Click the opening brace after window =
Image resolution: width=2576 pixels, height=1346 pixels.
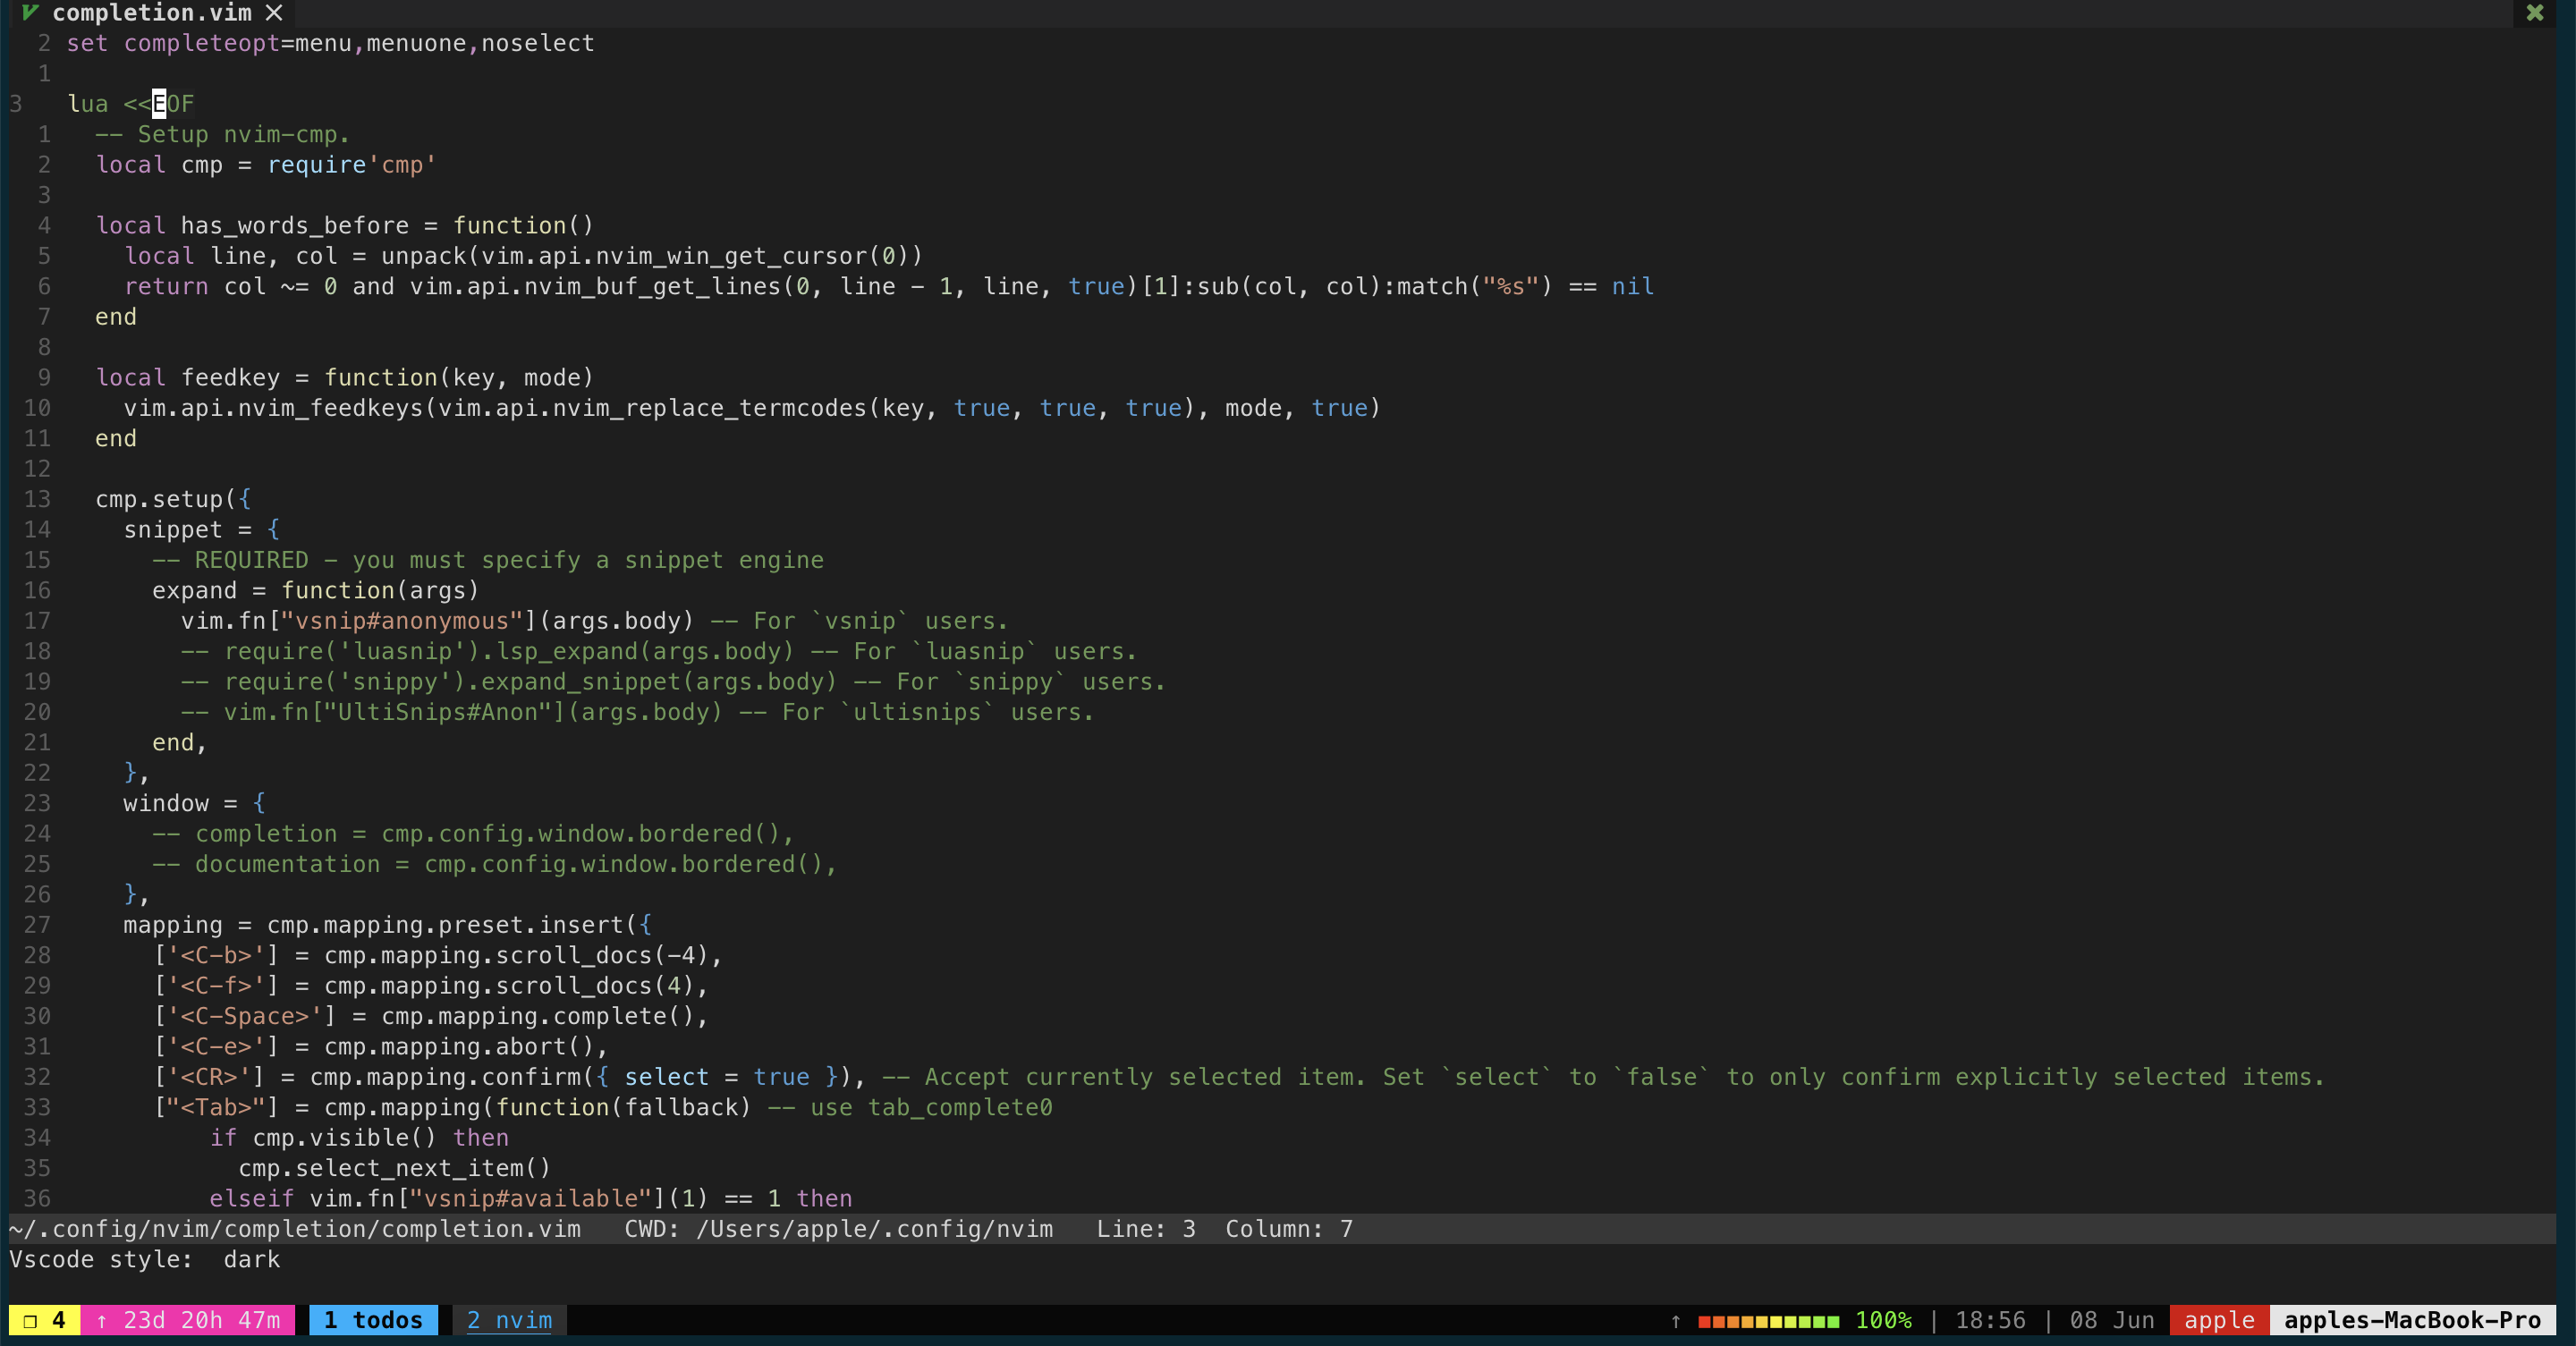259,803
